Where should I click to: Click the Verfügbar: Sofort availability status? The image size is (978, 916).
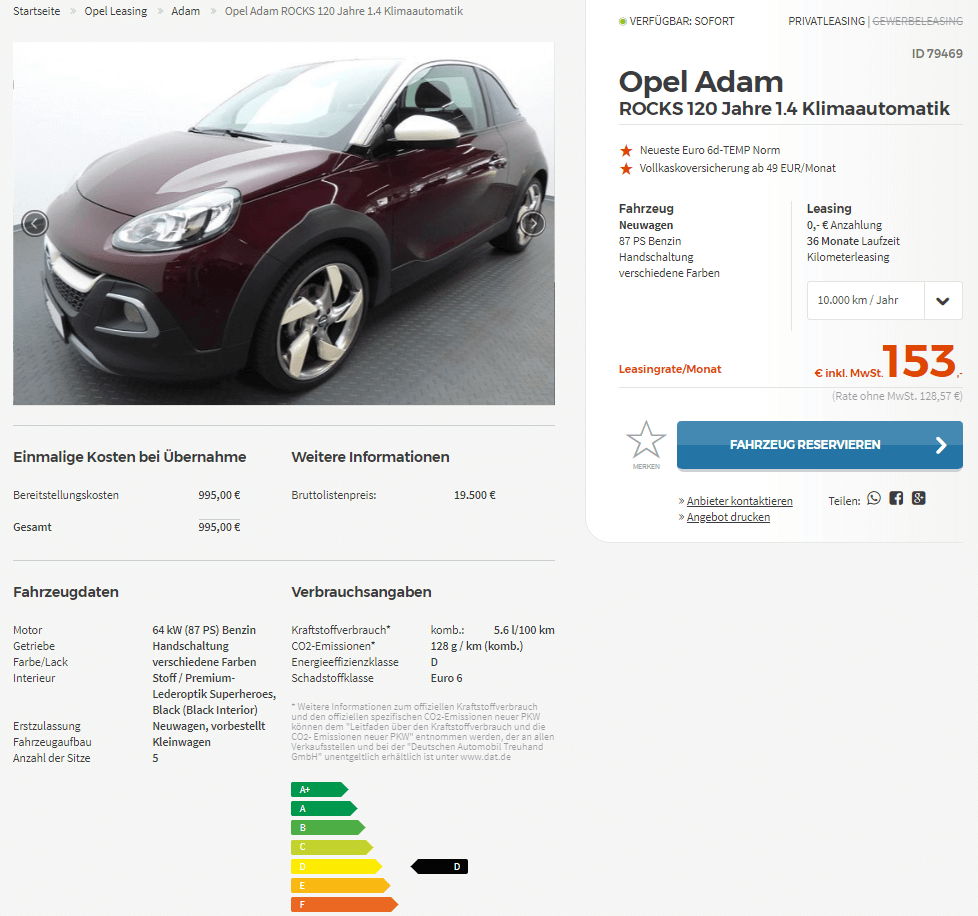point(676,21)
